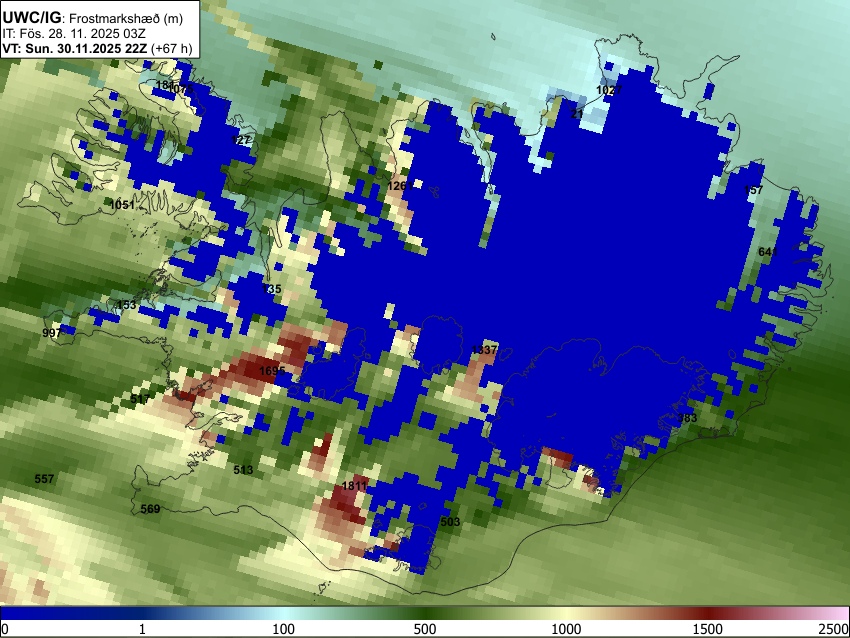
Task: Click the map value '569'
Action: click(150, 509)
